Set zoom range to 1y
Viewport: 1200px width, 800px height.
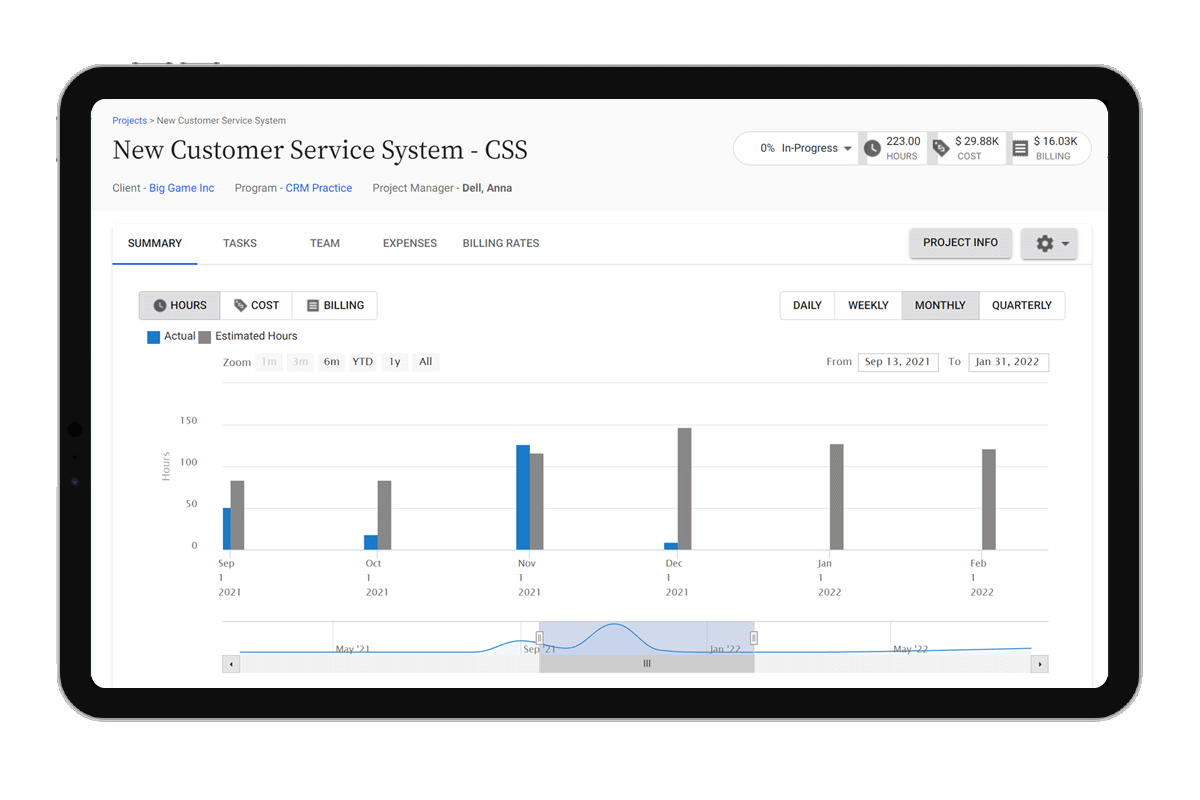tap(395, 362)
